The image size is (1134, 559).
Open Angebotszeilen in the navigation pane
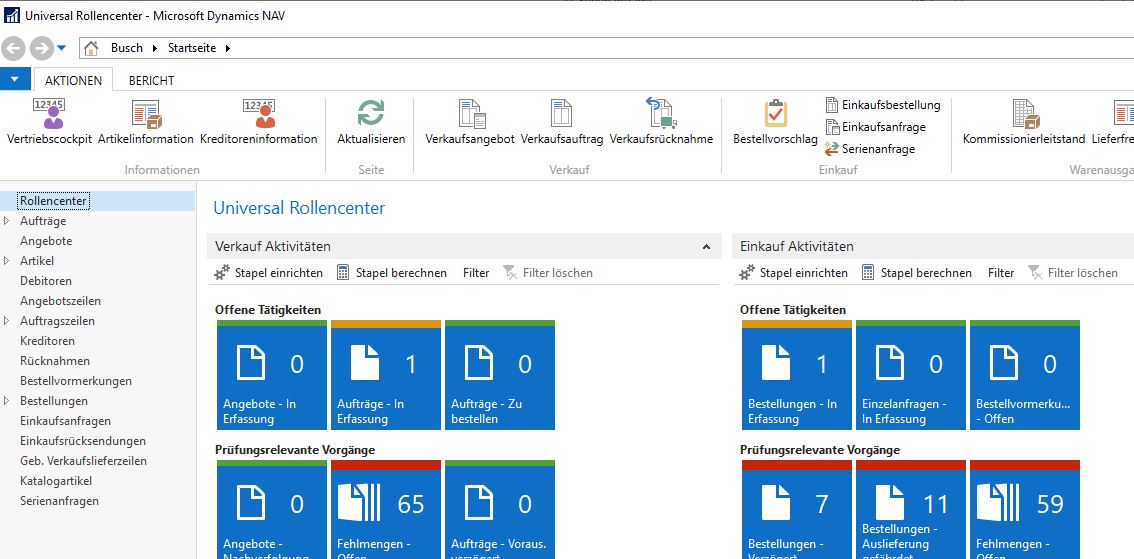(61, 301)
